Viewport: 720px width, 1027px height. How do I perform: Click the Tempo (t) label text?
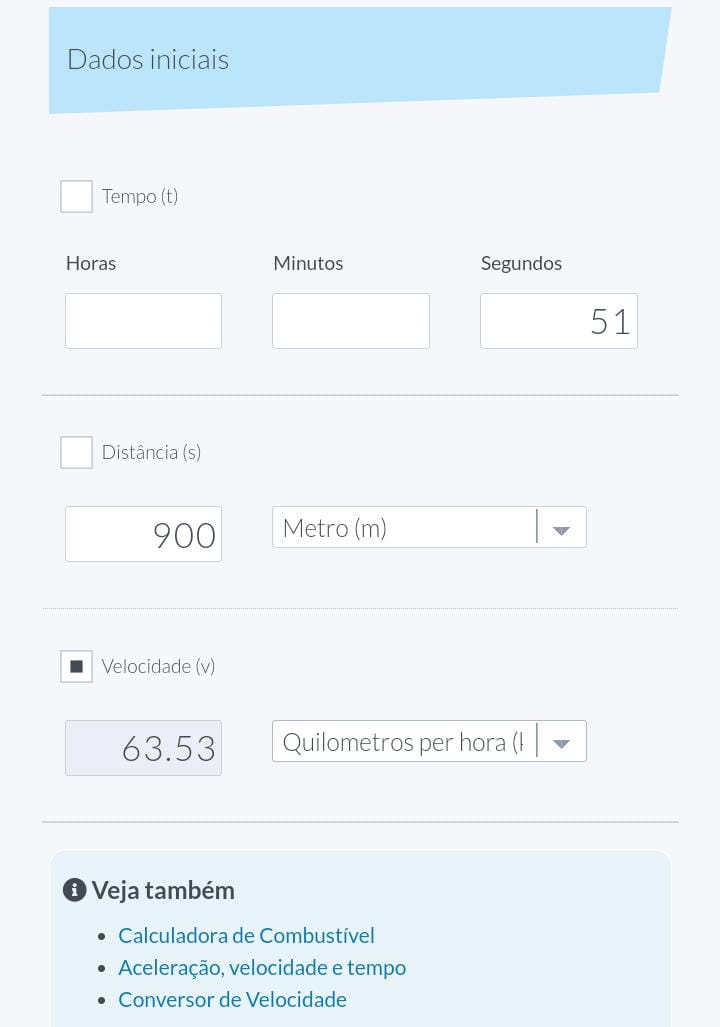[x=140, y=196]
